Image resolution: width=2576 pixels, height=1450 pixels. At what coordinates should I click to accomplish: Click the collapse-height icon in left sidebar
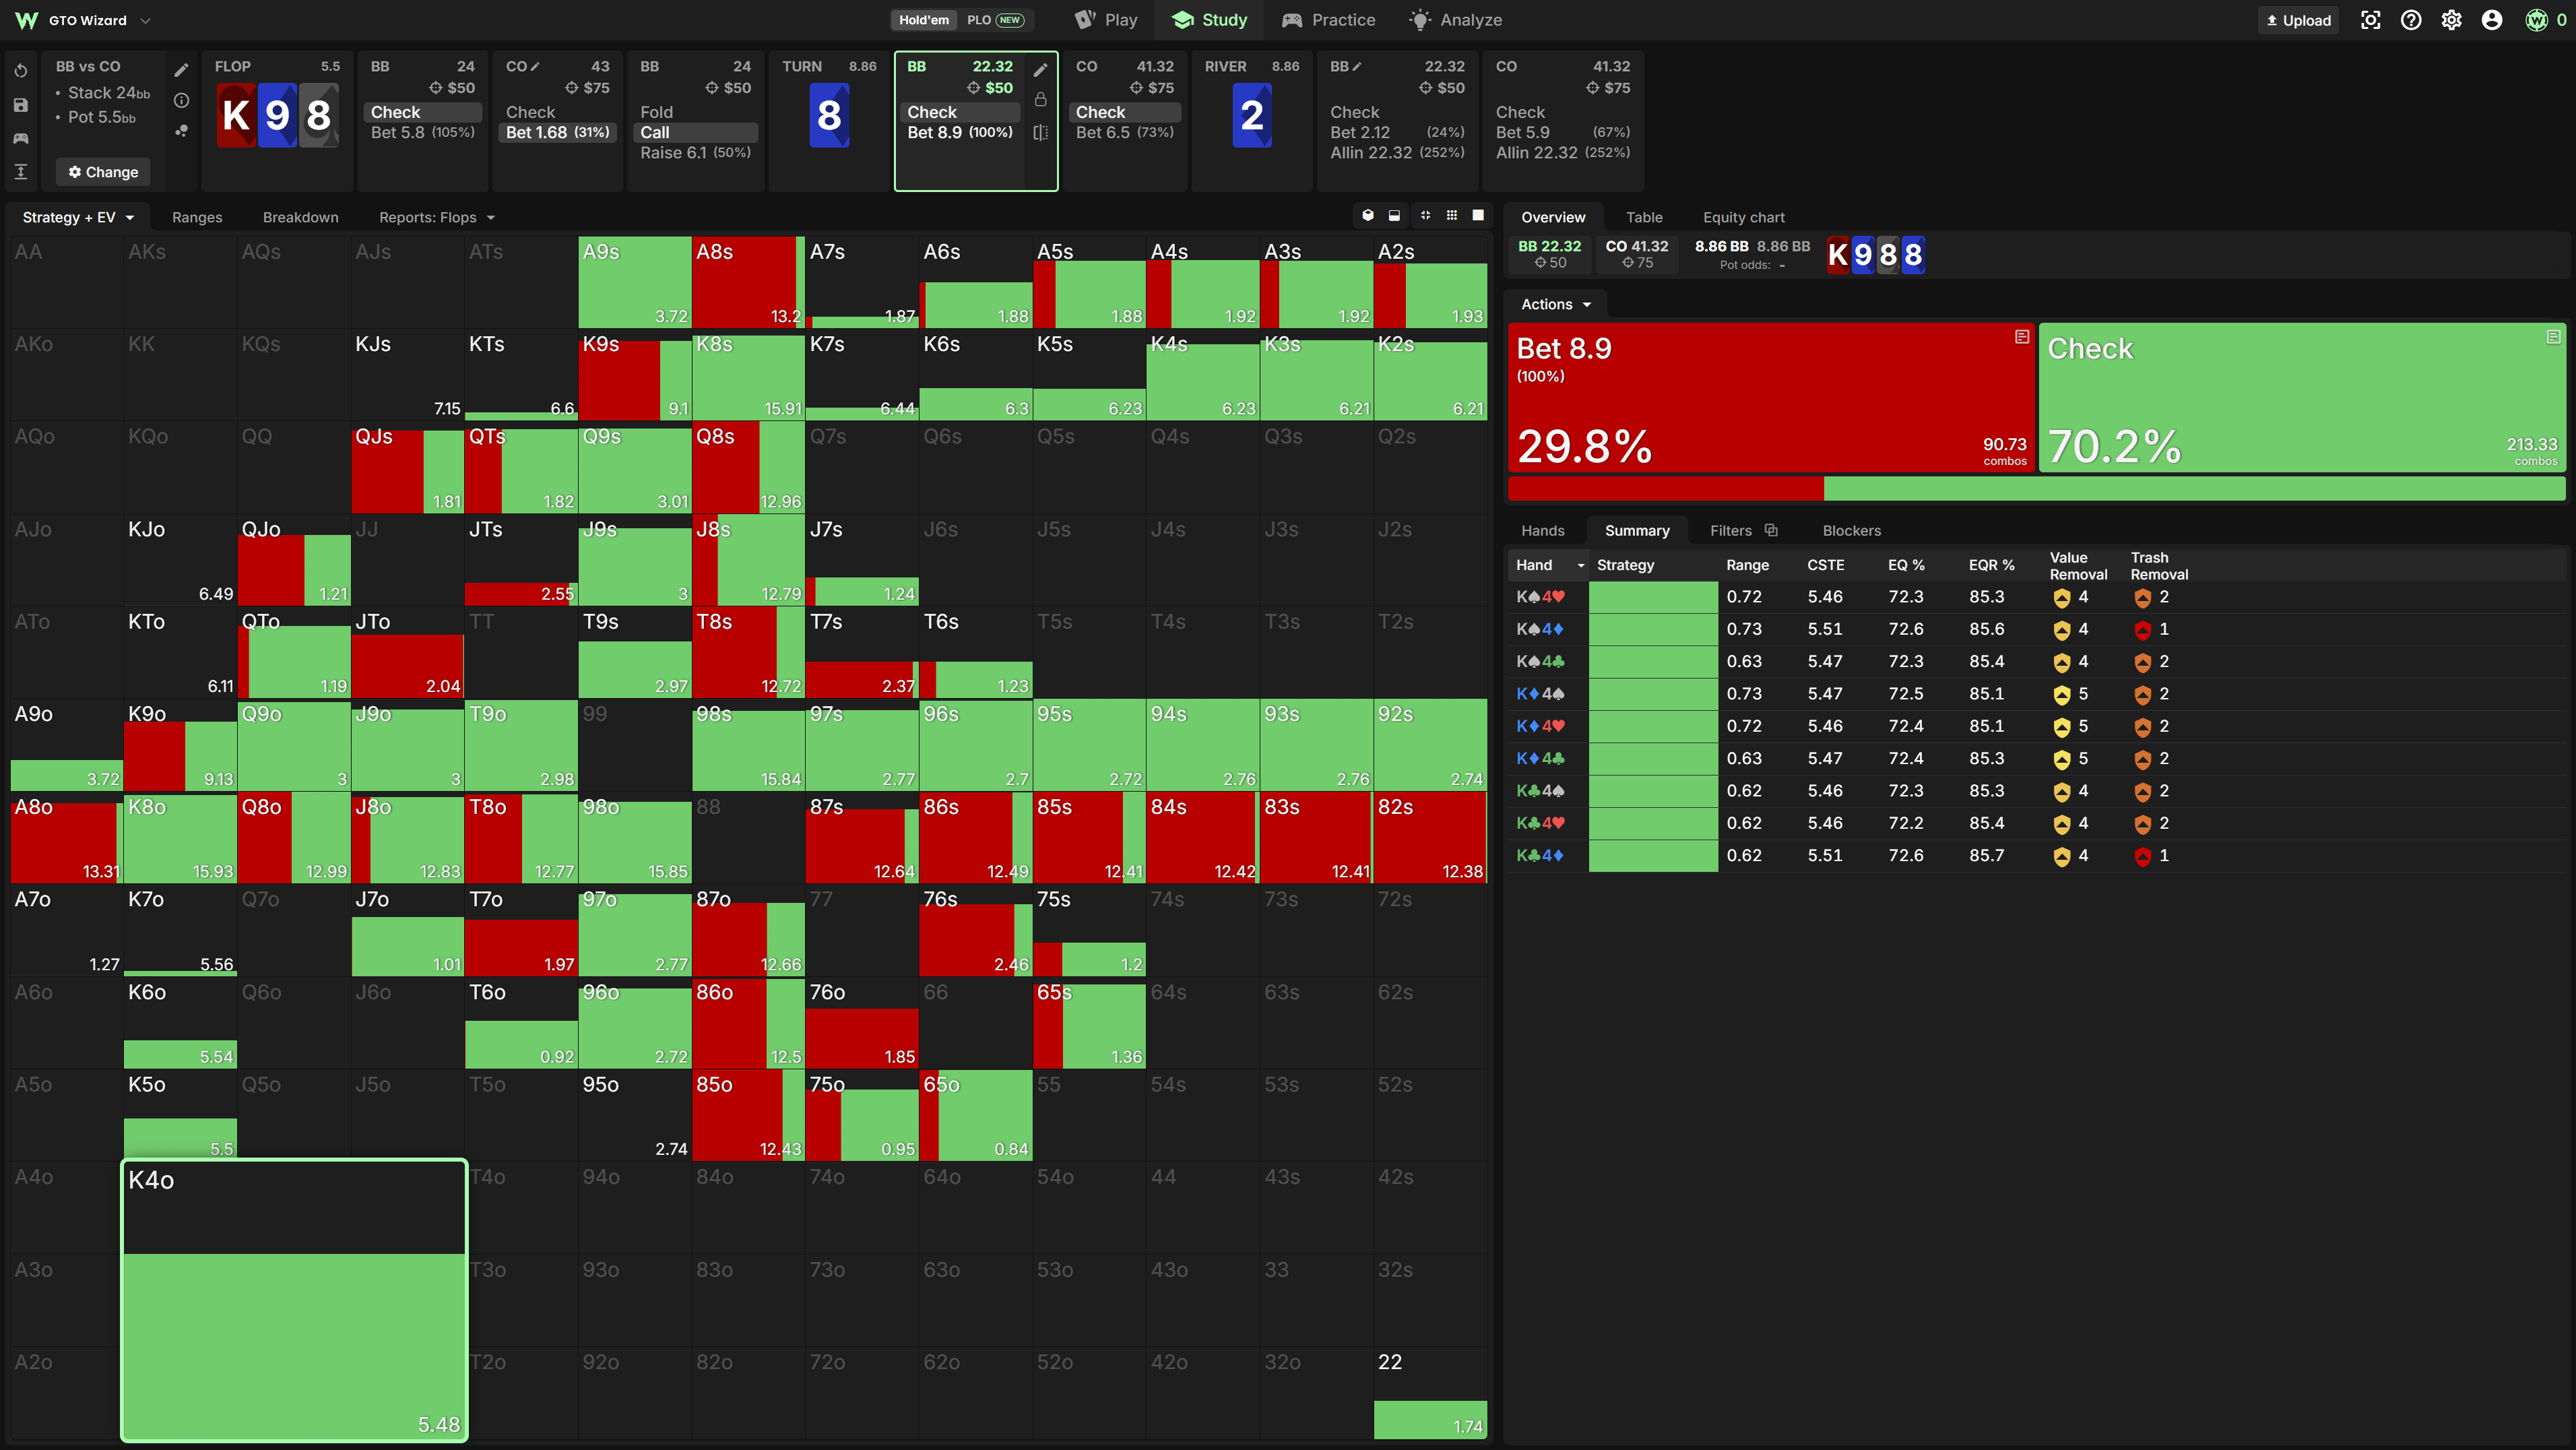point(21,172)
